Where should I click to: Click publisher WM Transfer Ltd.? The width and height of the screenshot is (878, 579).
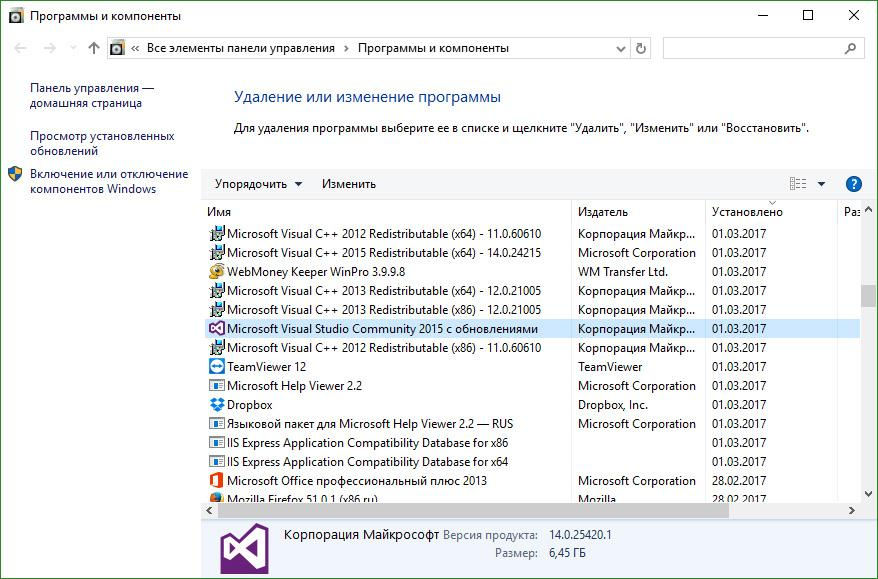click(x=623, y=272)
